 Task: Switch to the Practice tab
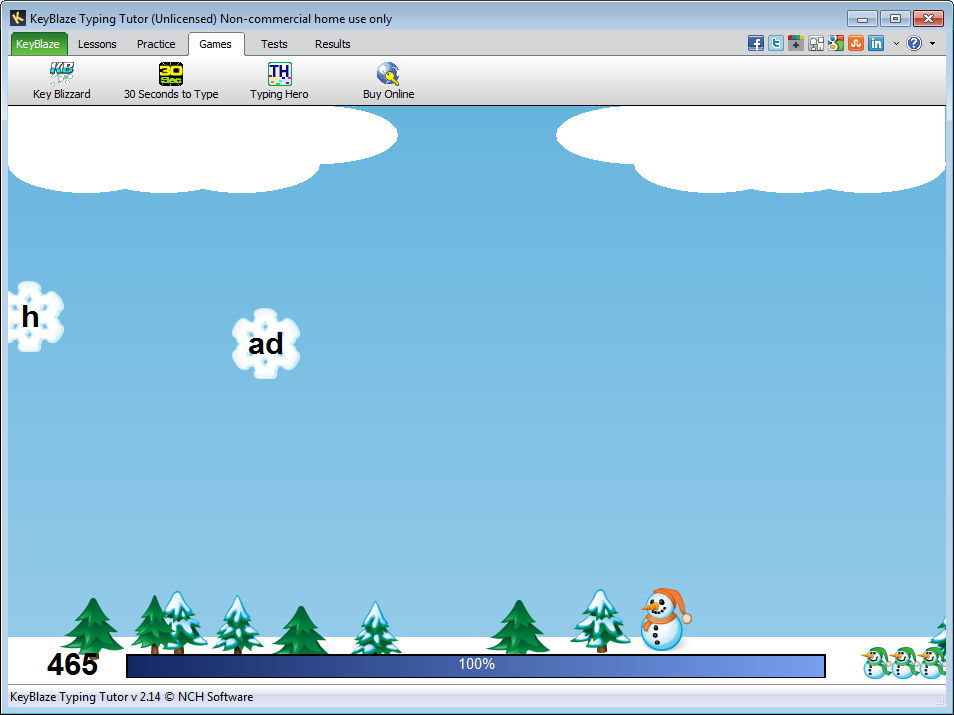(x=156, y=44)
